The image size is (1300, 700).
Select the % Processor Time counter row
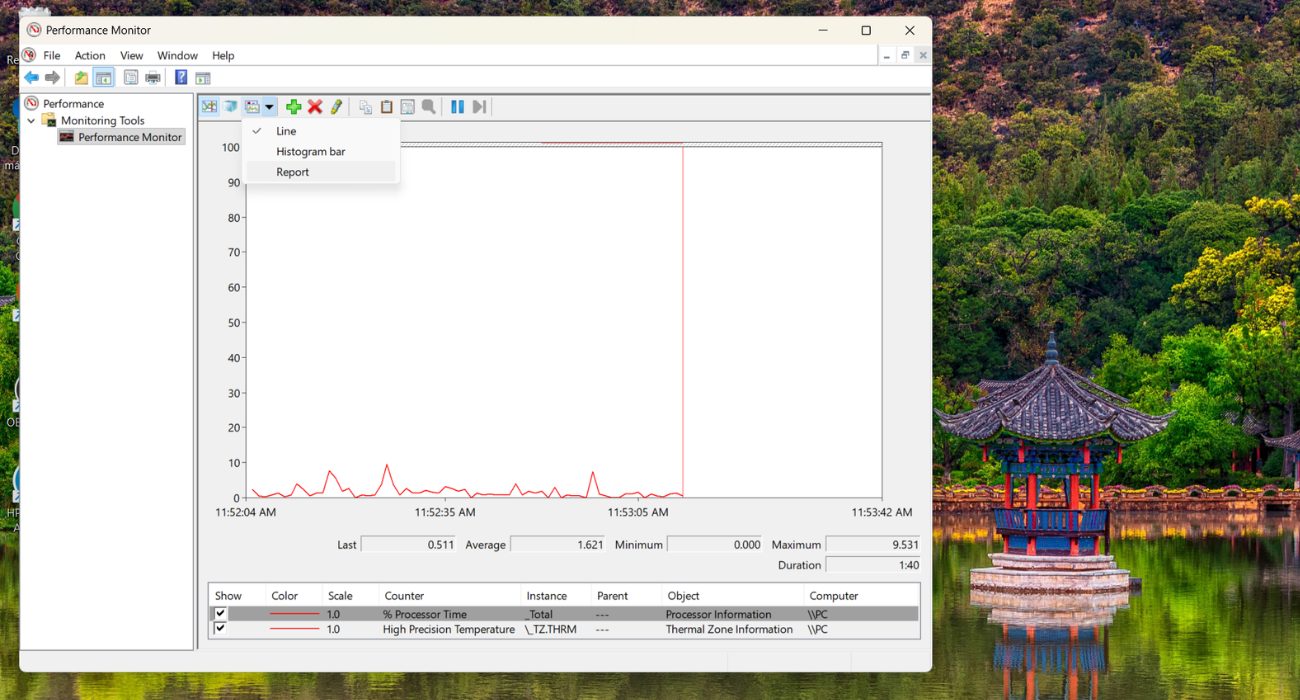click(563, 614)
